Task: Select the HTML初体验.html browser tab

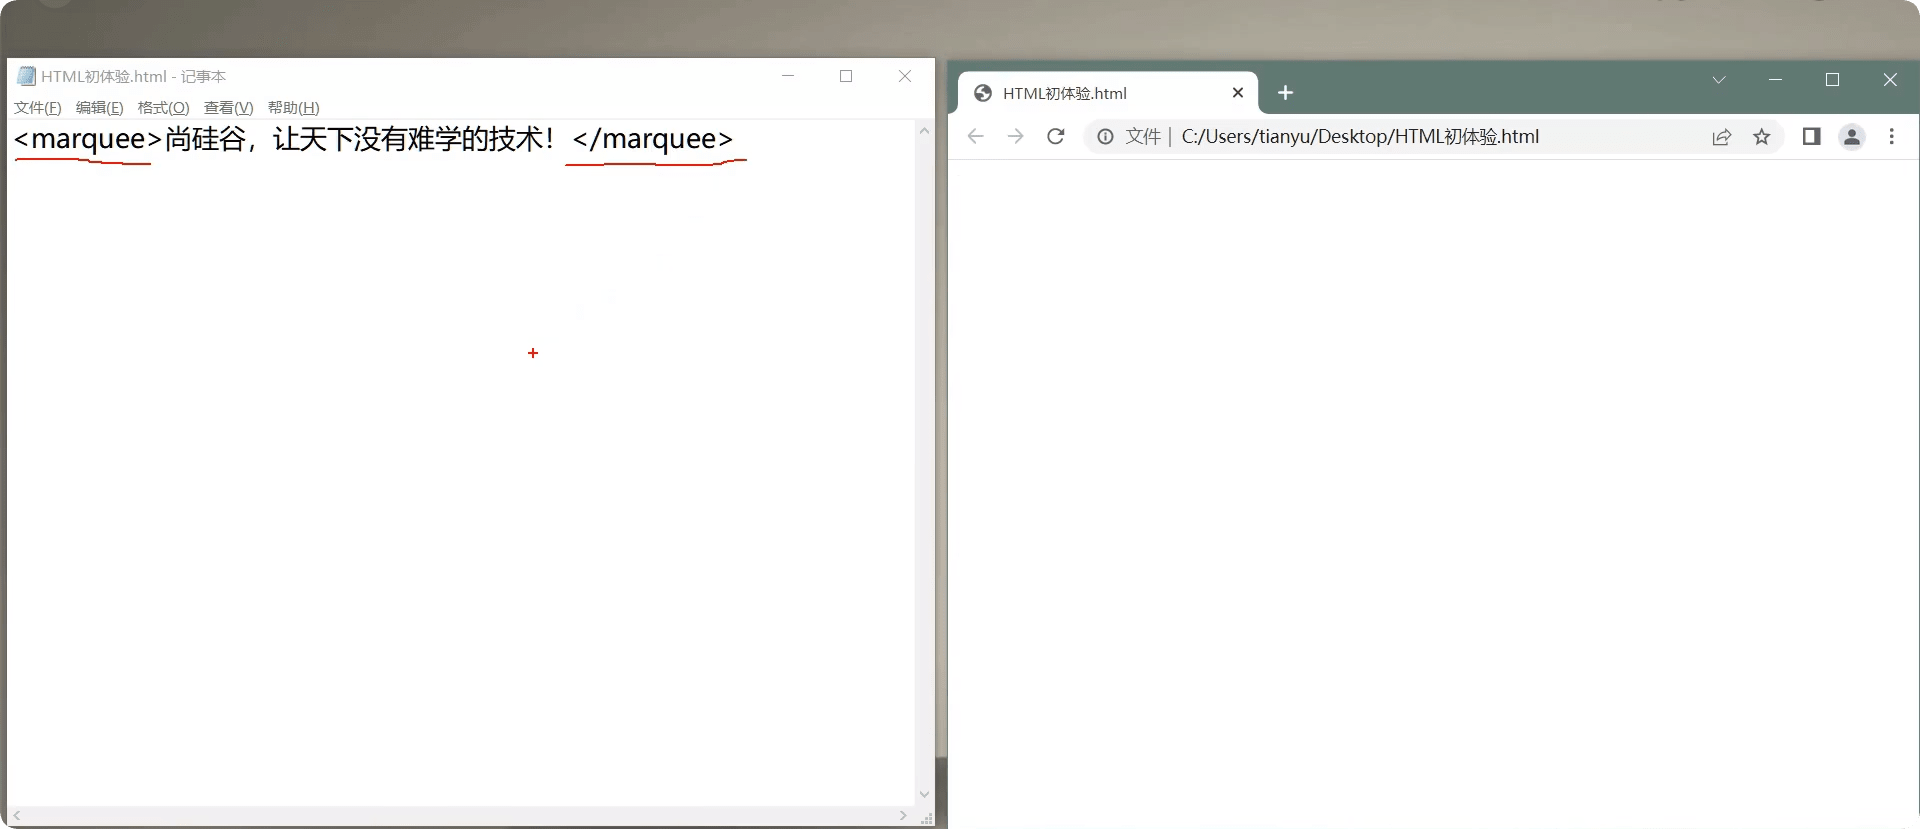Action: pos(1090,93)
